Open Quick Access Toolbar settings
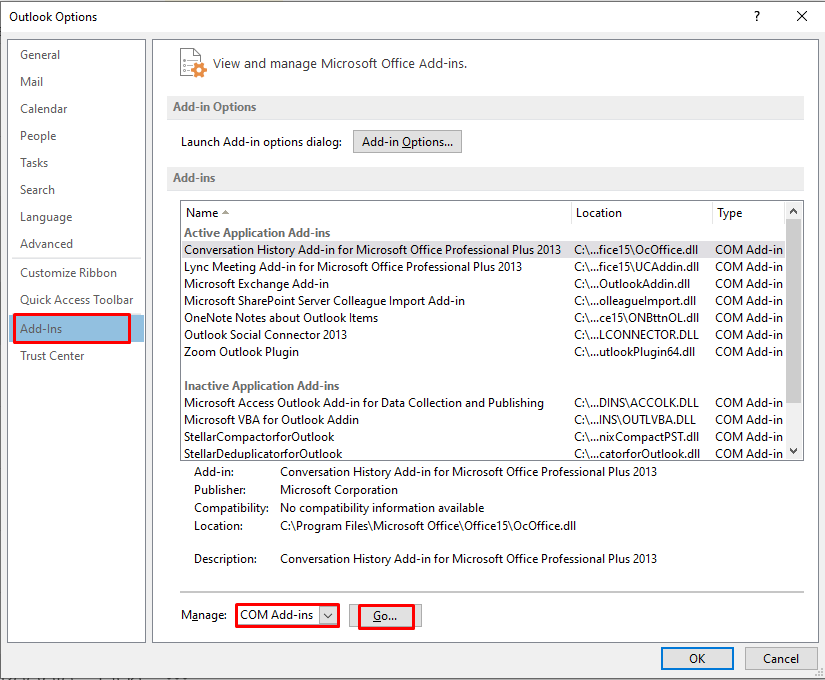This screenshot has width=825, height=680. pyautogui.click(x=77, y=299)
